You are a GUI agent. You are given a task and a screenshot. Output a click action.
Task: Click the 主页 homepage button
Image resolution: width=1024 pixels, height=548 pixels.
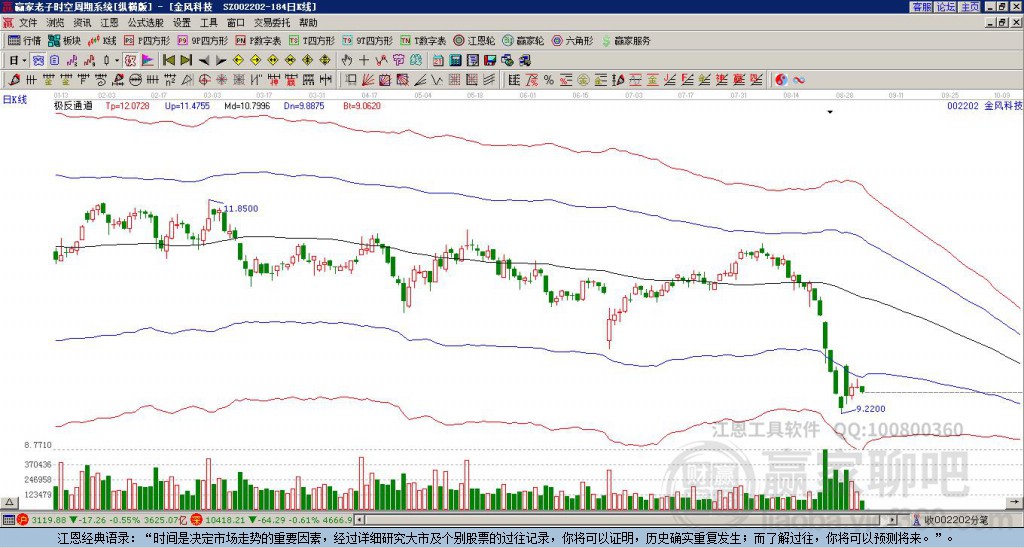[970, 7]
